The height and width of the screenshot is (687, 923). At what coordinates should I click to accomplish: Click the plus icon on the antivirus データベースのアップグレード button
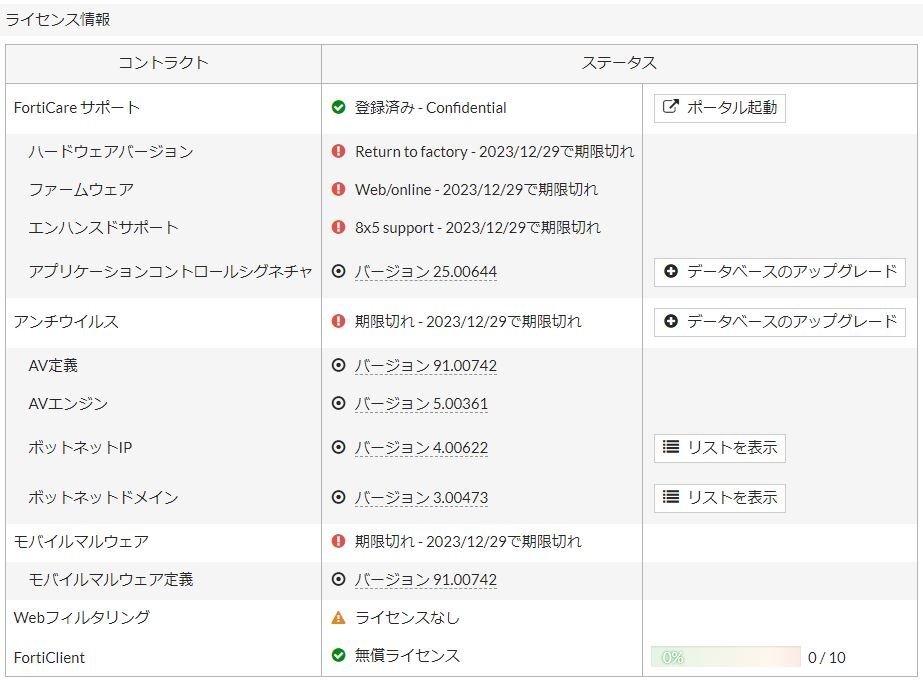tap(672, 322)
